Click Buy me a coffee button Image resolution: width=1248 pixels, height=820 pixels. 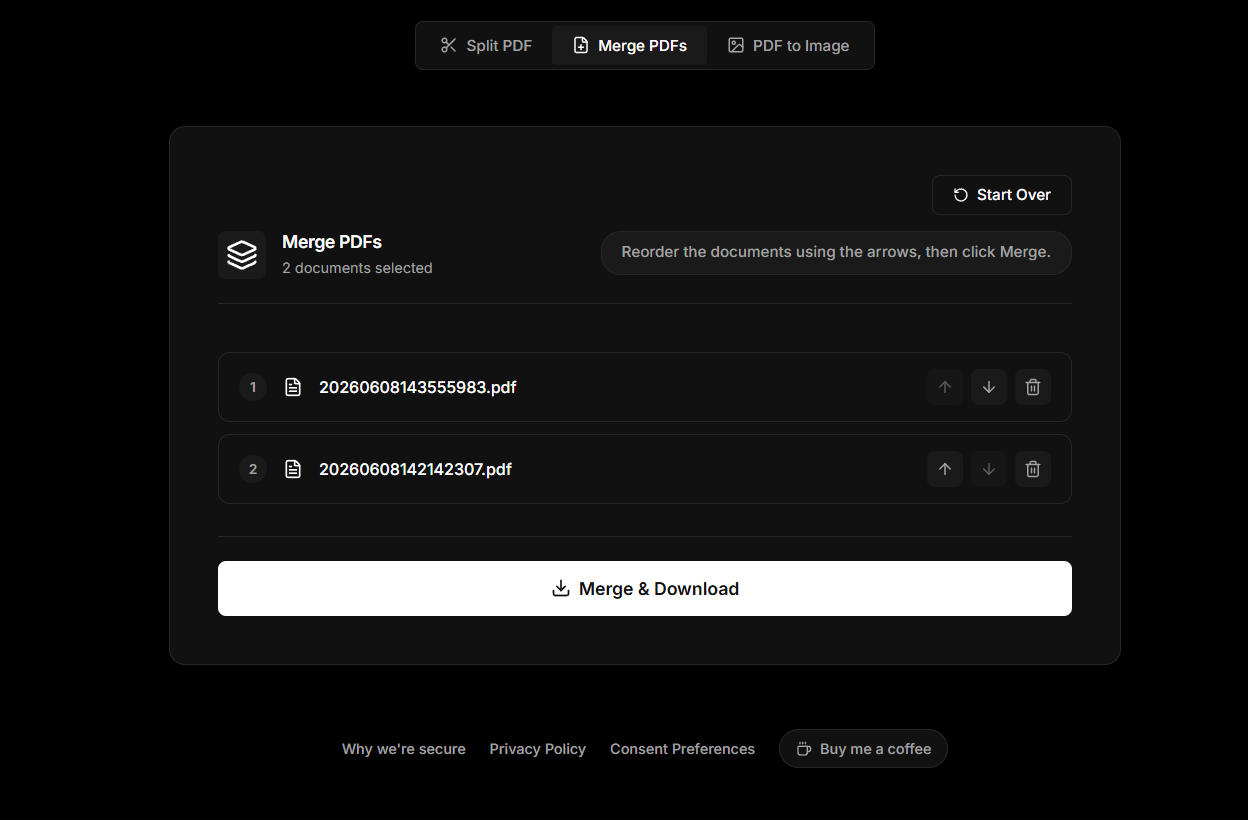pos(863,749)
